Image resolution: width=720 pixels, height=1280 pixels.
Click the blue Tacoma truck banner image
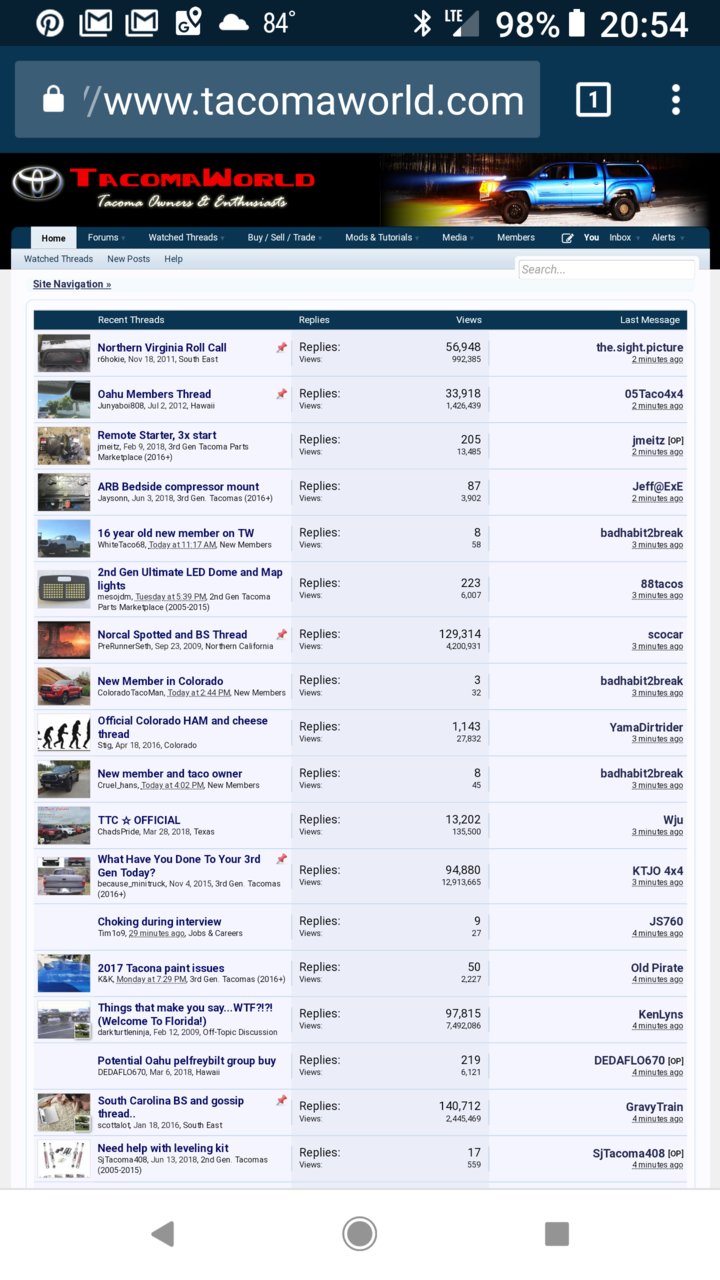pyautogui.click(x=547, y=190)
